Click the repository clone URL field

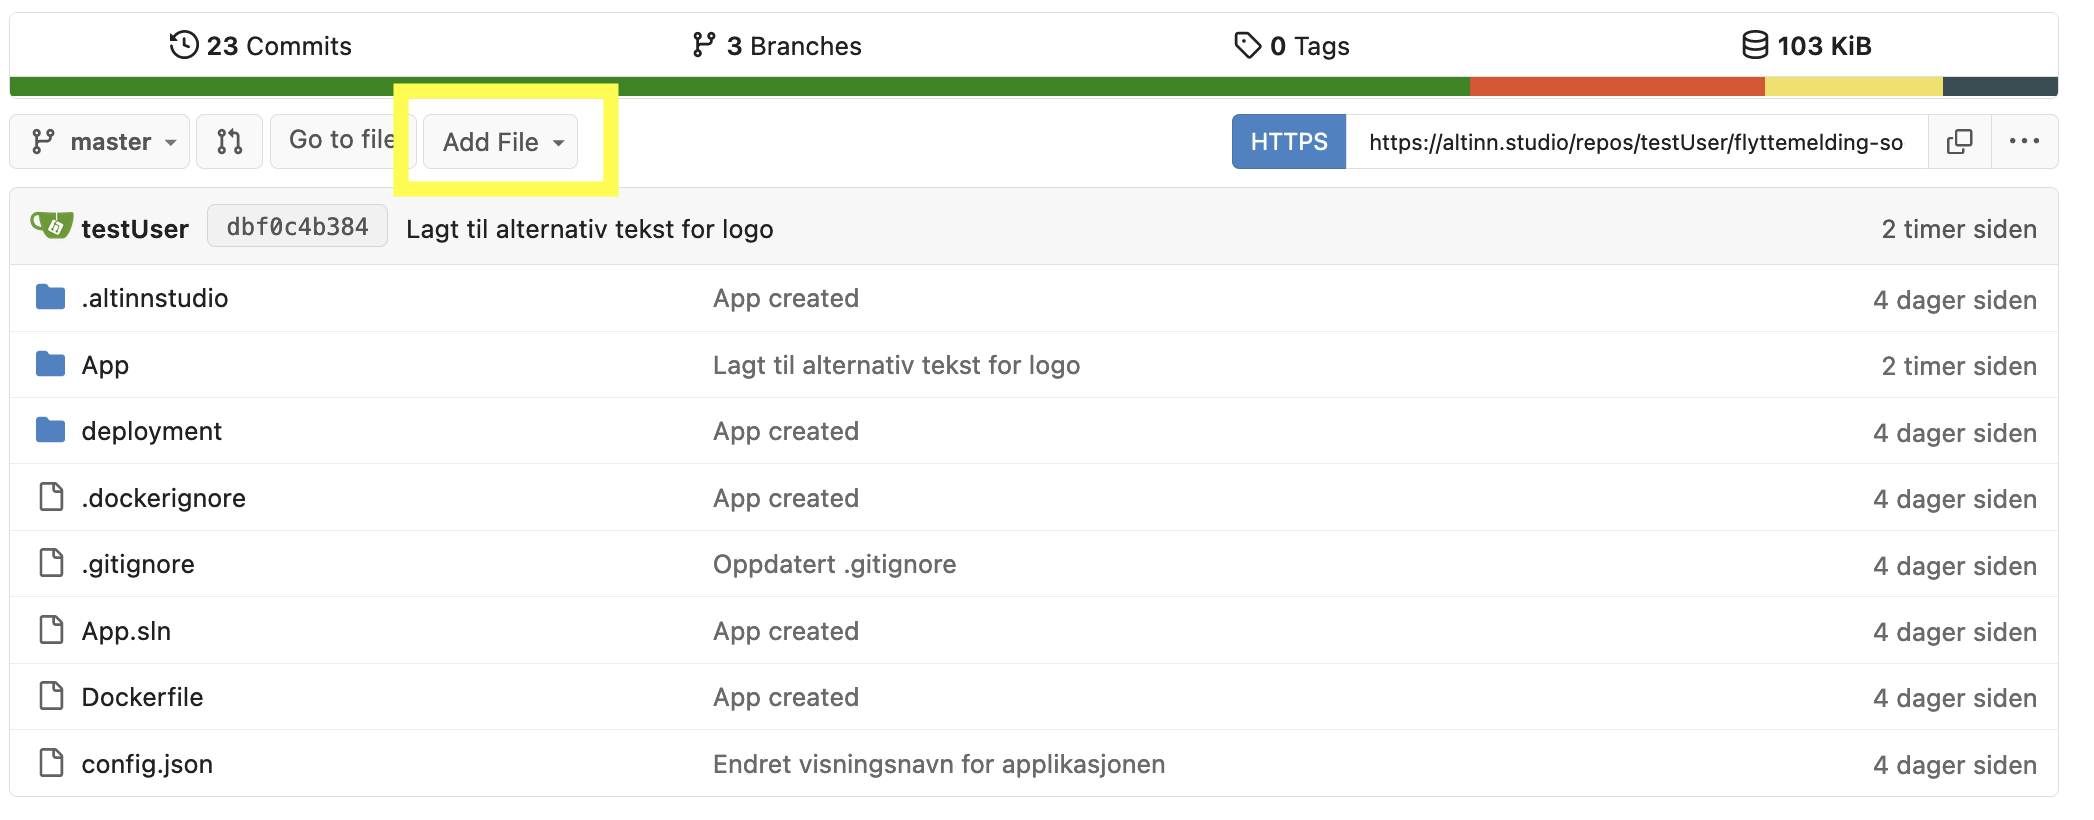pos(1635,142)
